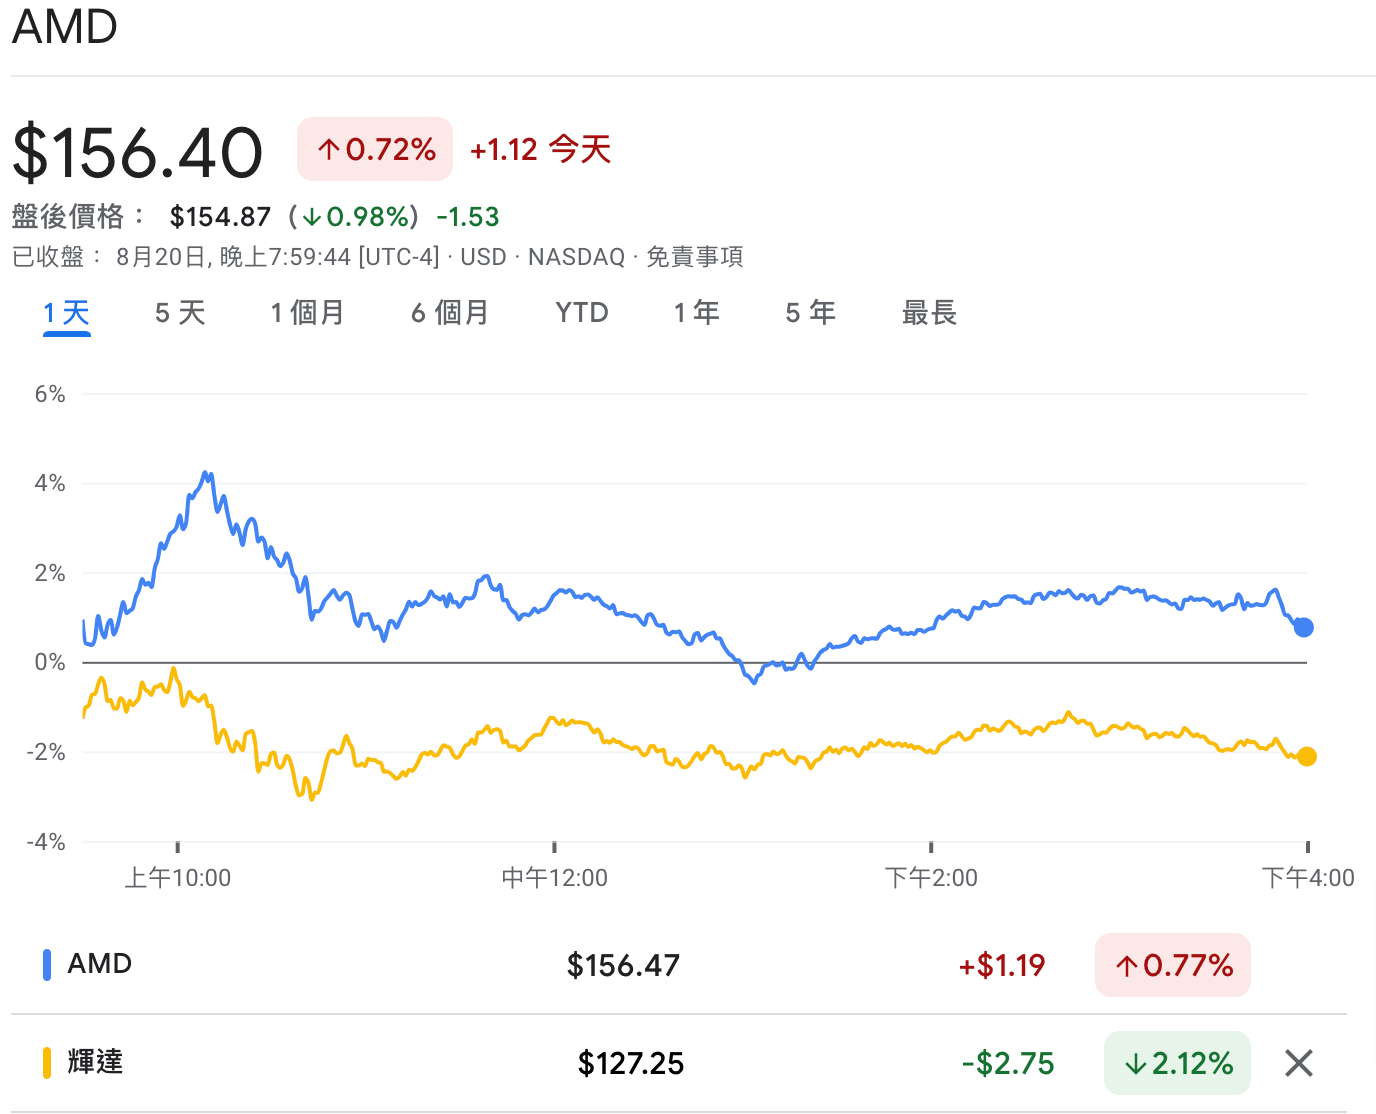Click the 中午12:00 axis label
Image resolution: width=1376 pixels, height=1114 pixels.
pyautogui.click(x=554, y=878)
